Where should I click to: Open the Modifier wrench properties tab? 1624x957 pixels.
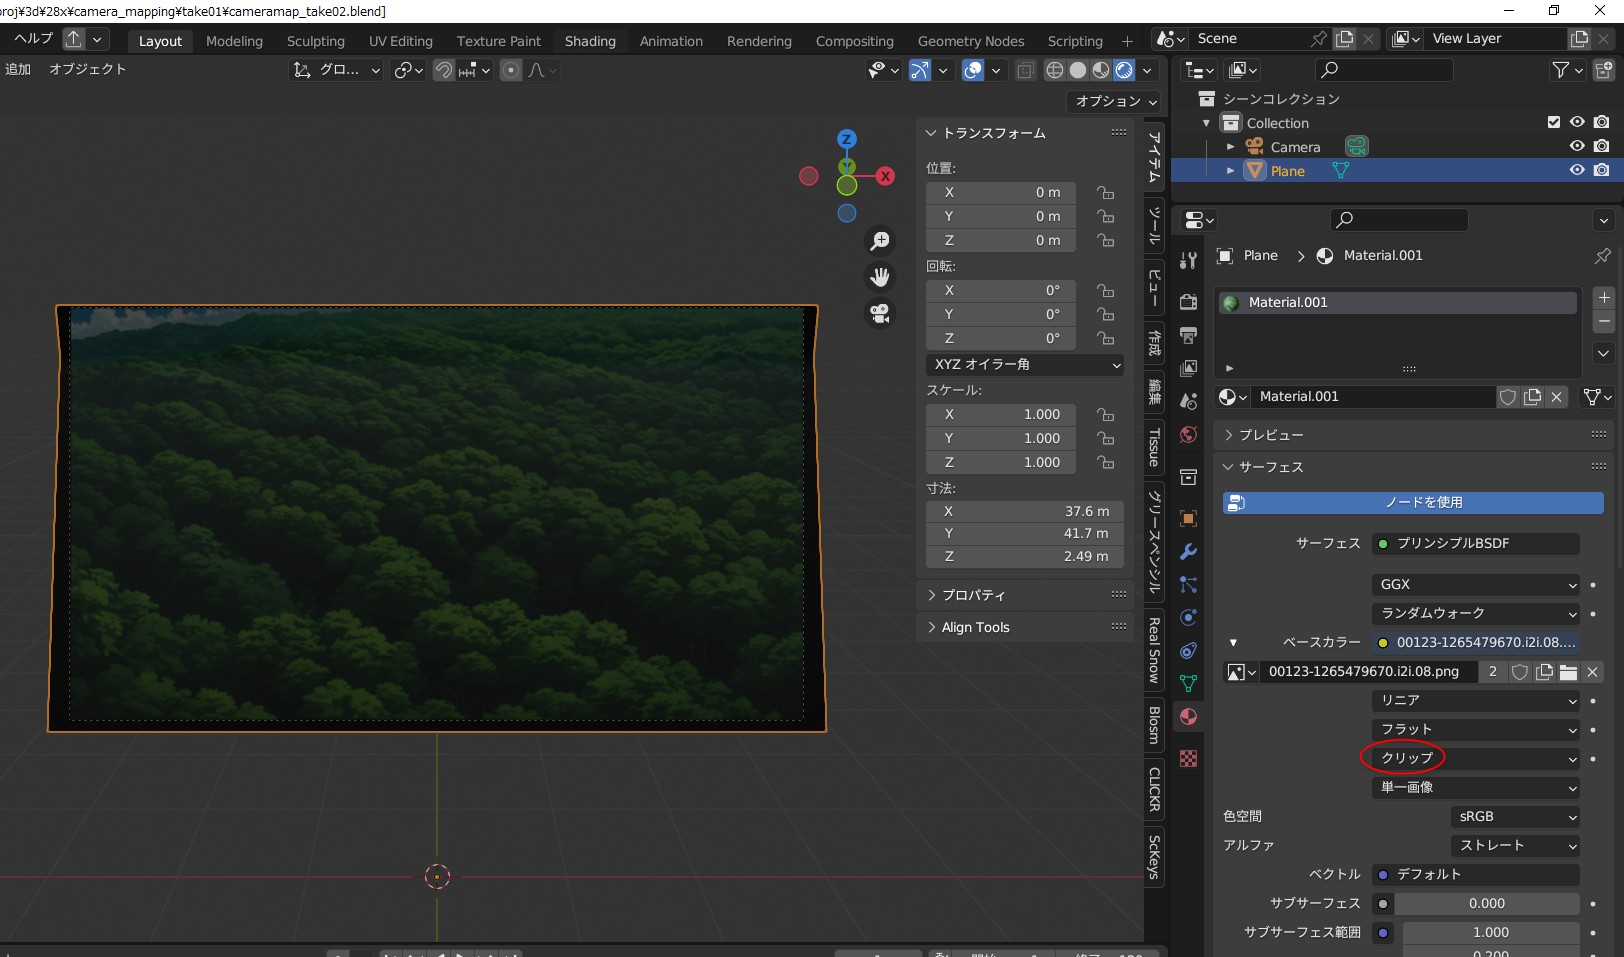pos(1188,552)
